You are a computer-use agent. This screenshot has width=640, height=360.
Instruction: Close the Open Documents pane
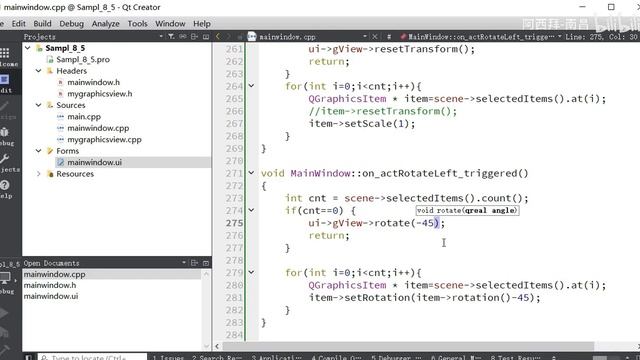pos(206,263)
